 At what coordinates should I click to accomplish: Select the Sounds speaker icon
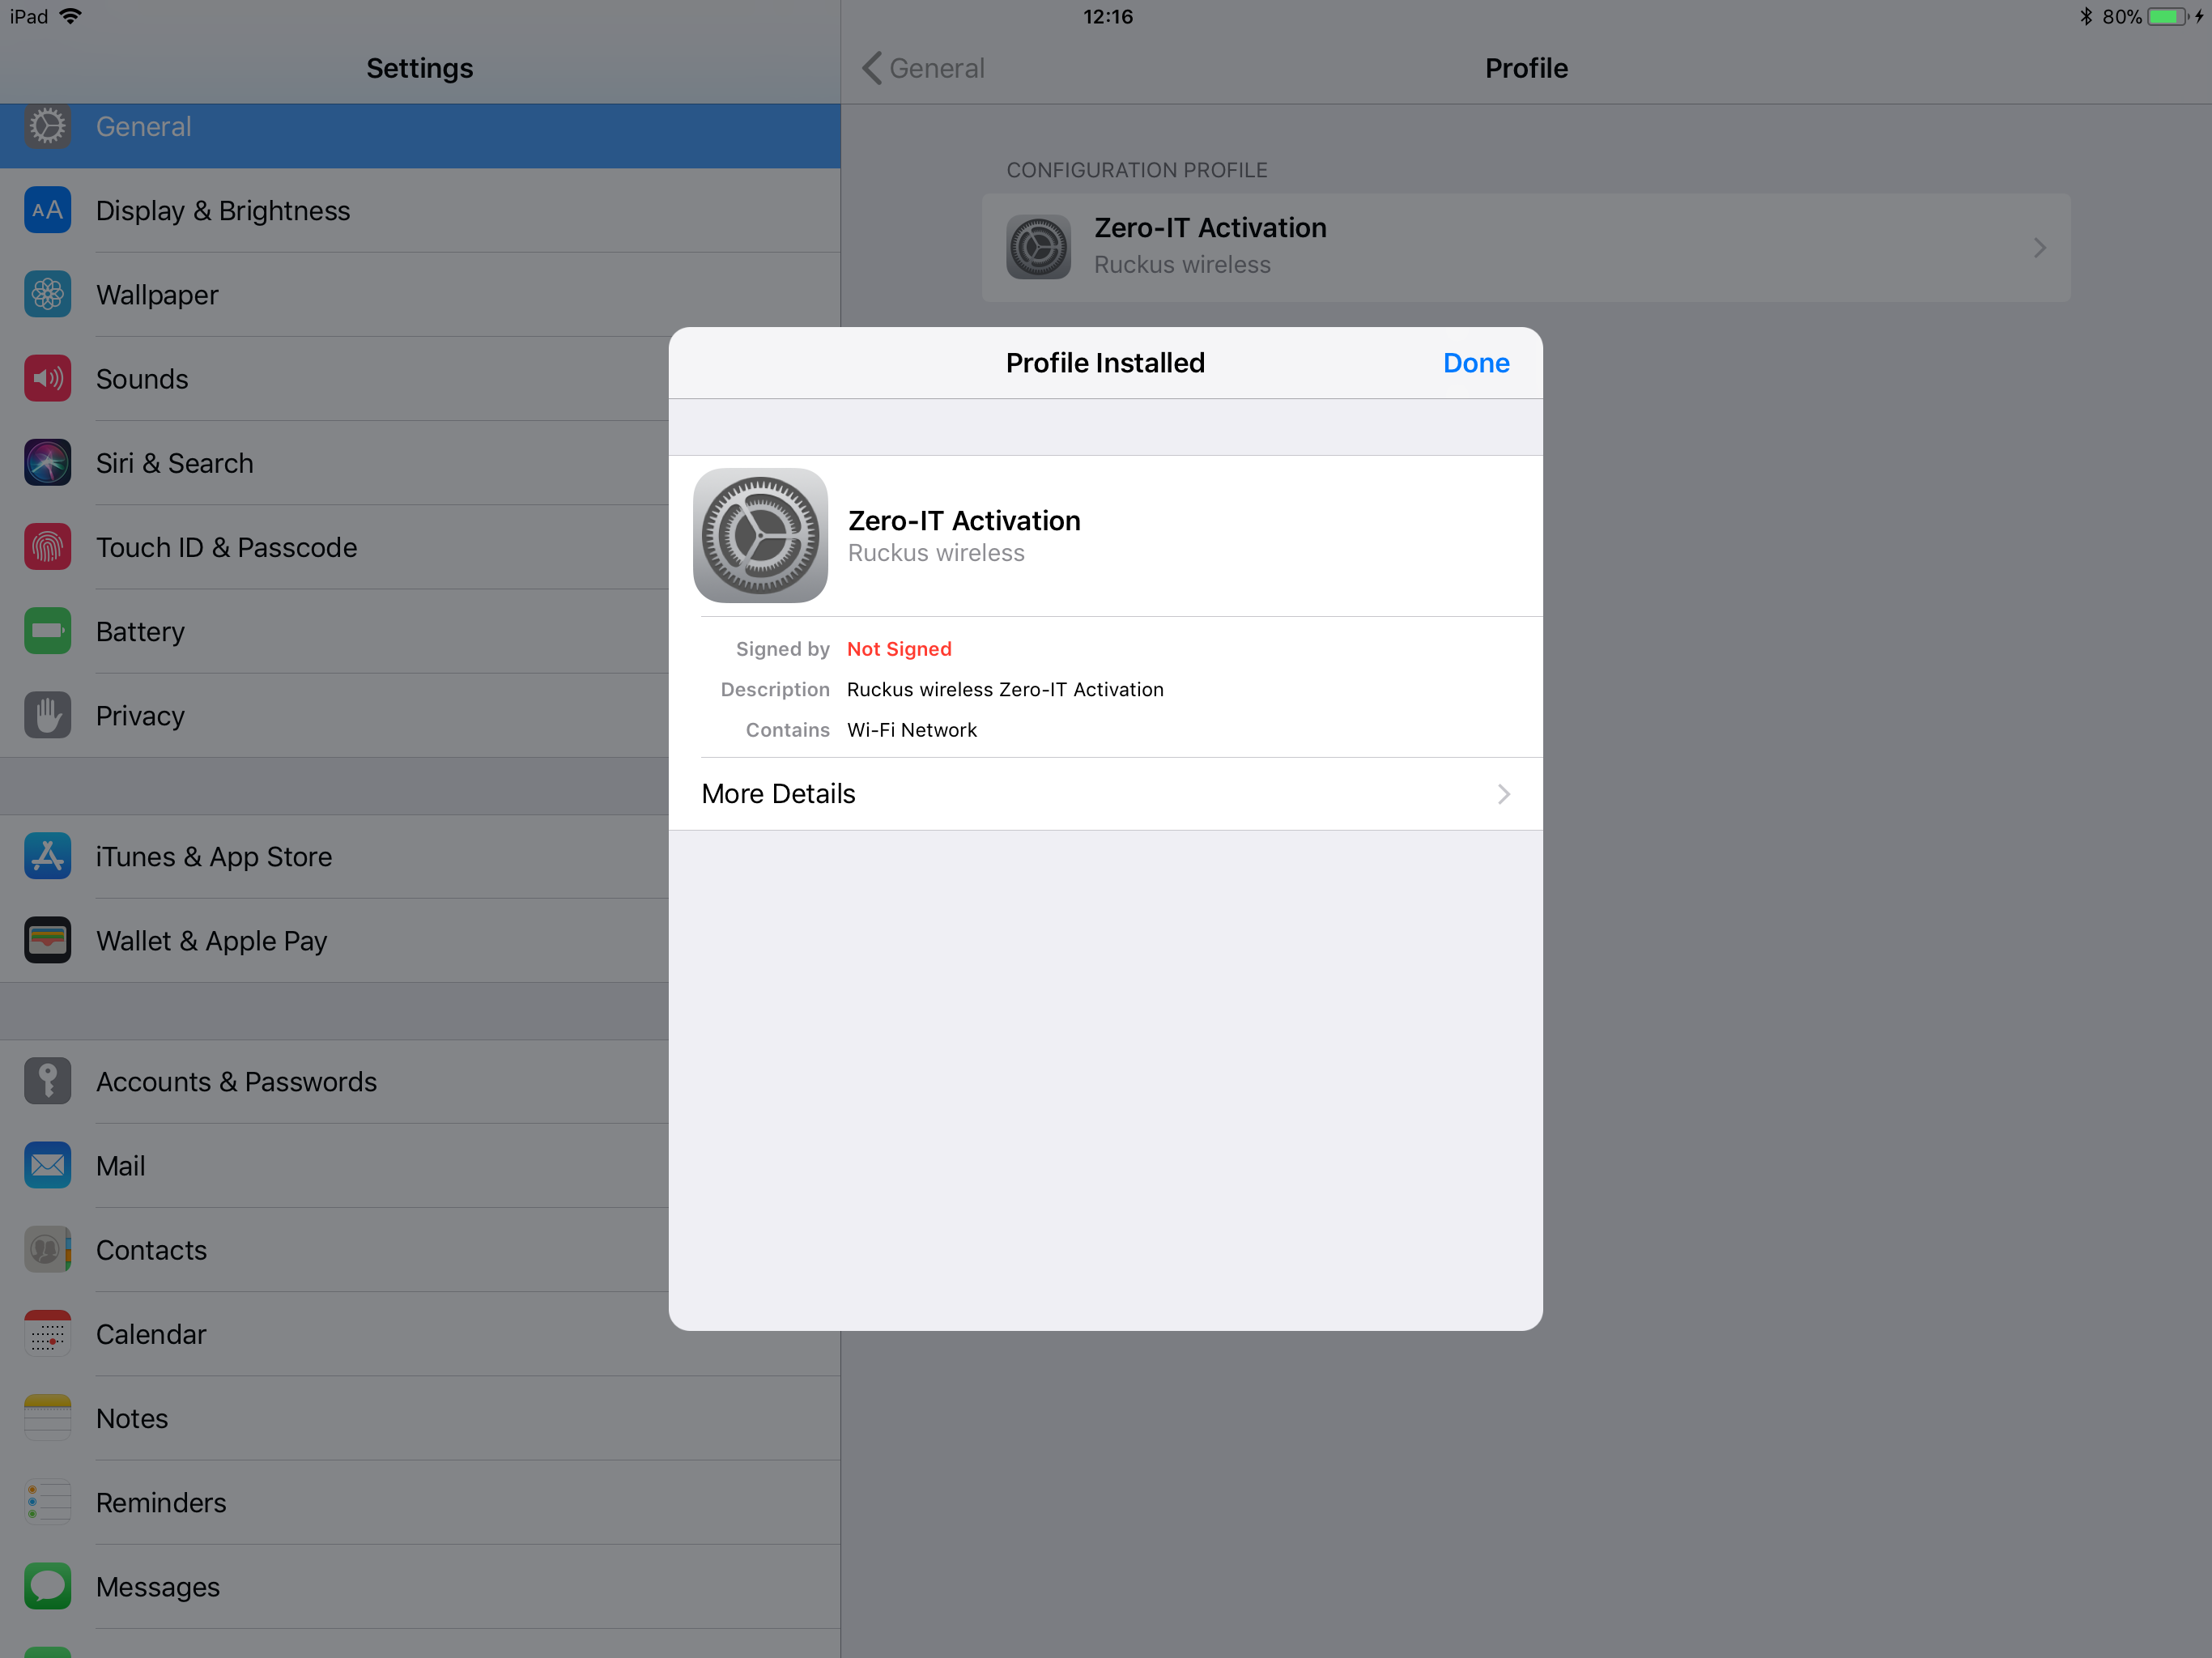click(x=47, y=379)
